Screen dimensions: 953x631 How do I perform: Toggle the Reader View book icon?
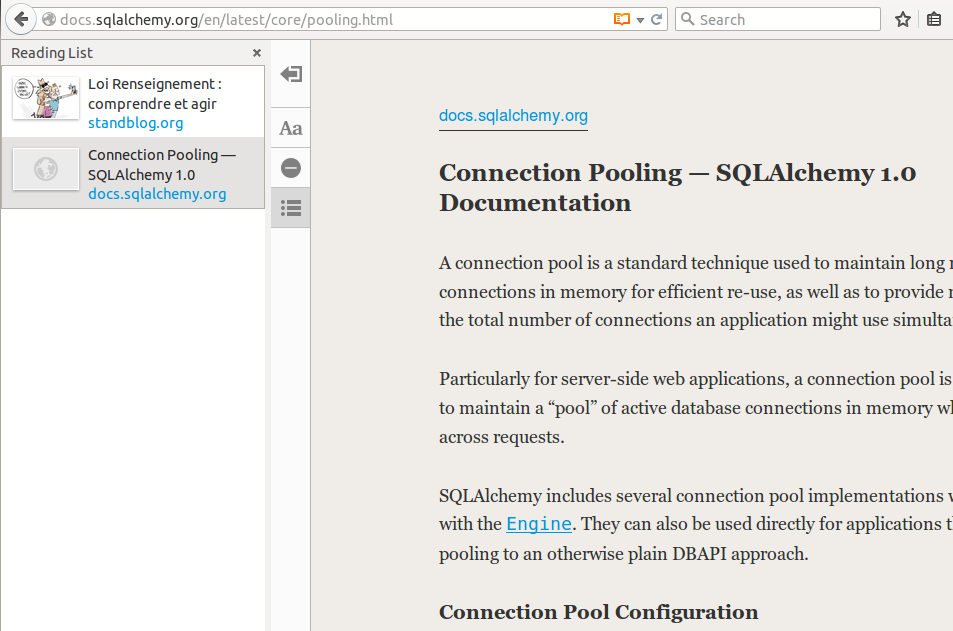pyautogui.click(x=621, y=19)
